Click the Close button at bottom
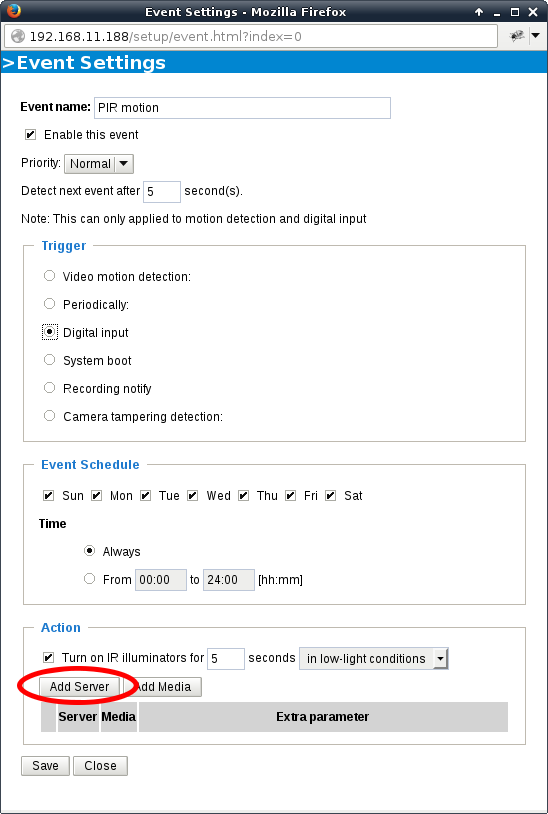 tap(100, 766)
